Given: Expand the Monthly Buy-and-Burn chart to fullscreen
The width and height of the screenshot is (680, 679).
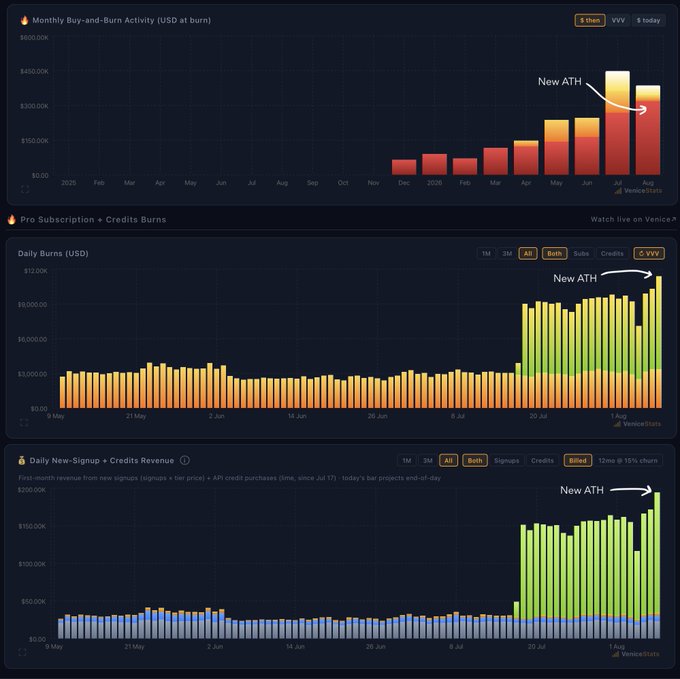Looking at the screenshot, I should [x=25, y=189].
